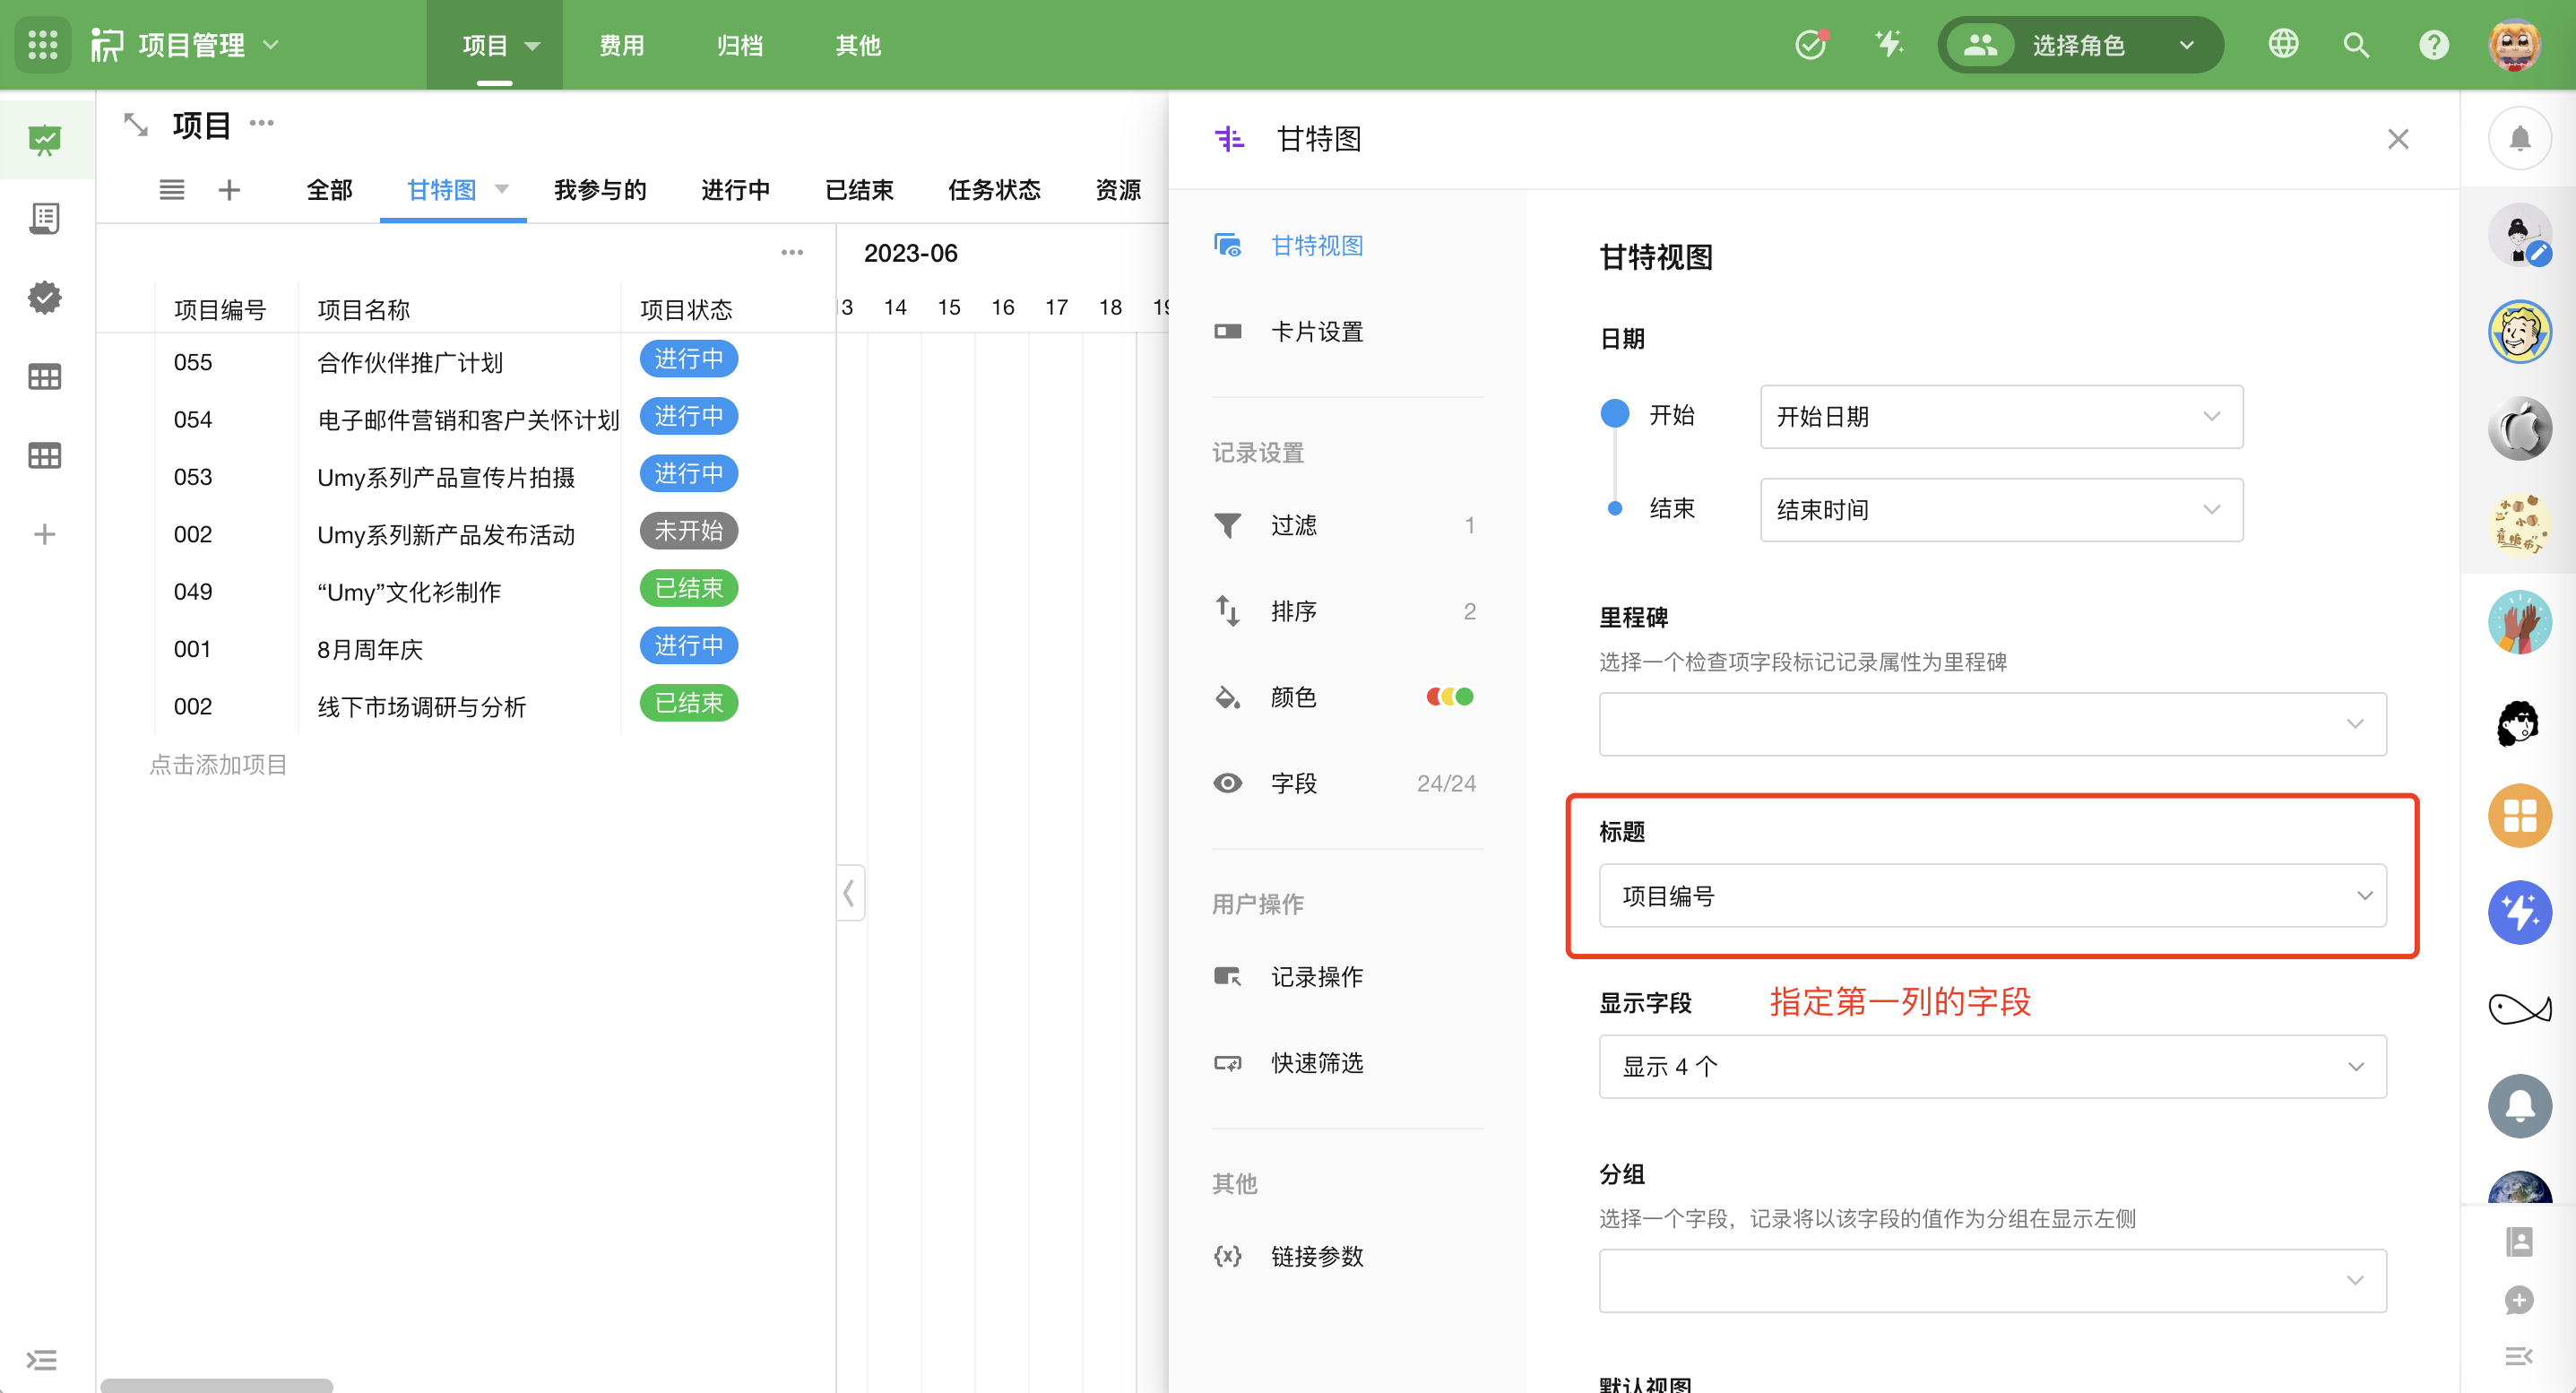The width and height of the screenshot is (2576, 1393).
Task: Switch to the 费用 top tab
Action: [621, 45]
